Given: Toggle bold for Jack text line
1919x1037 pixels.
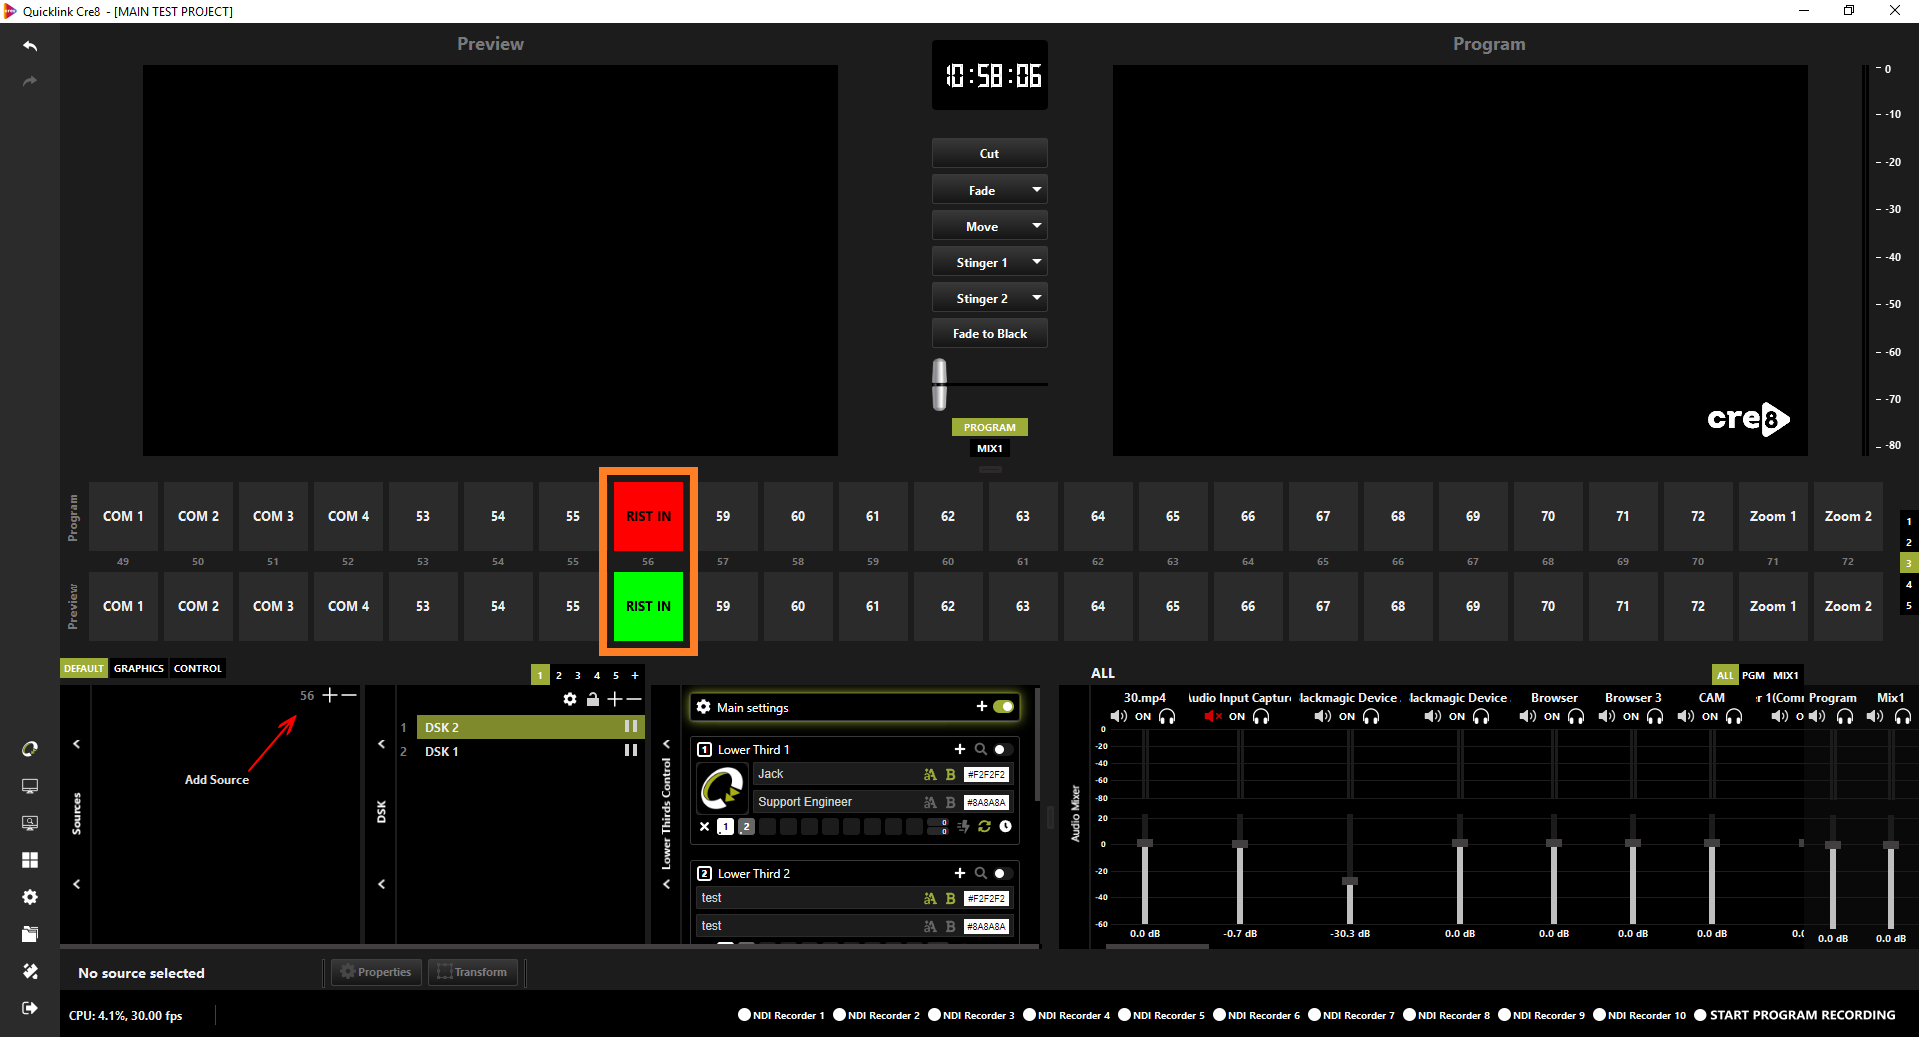Looking at the screenshot, I should coord(950,774).
